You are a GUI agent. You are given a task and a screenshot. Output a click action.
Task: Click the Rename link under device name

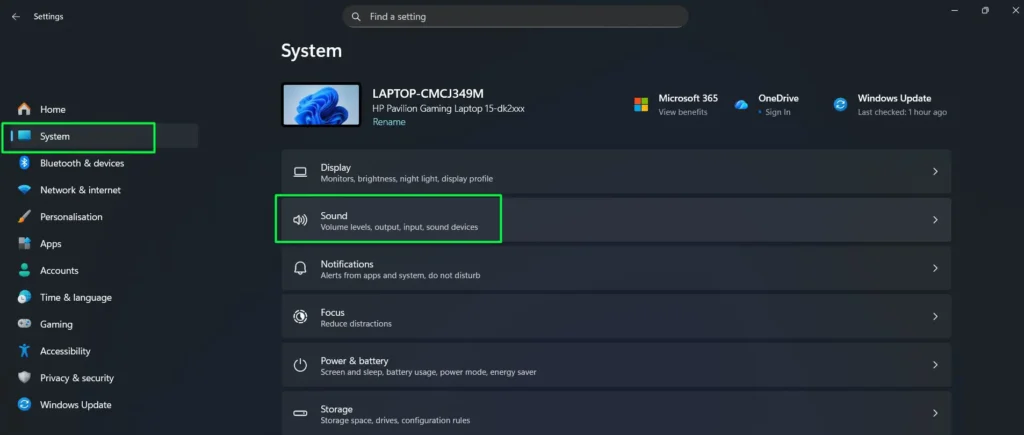[389, 122]
